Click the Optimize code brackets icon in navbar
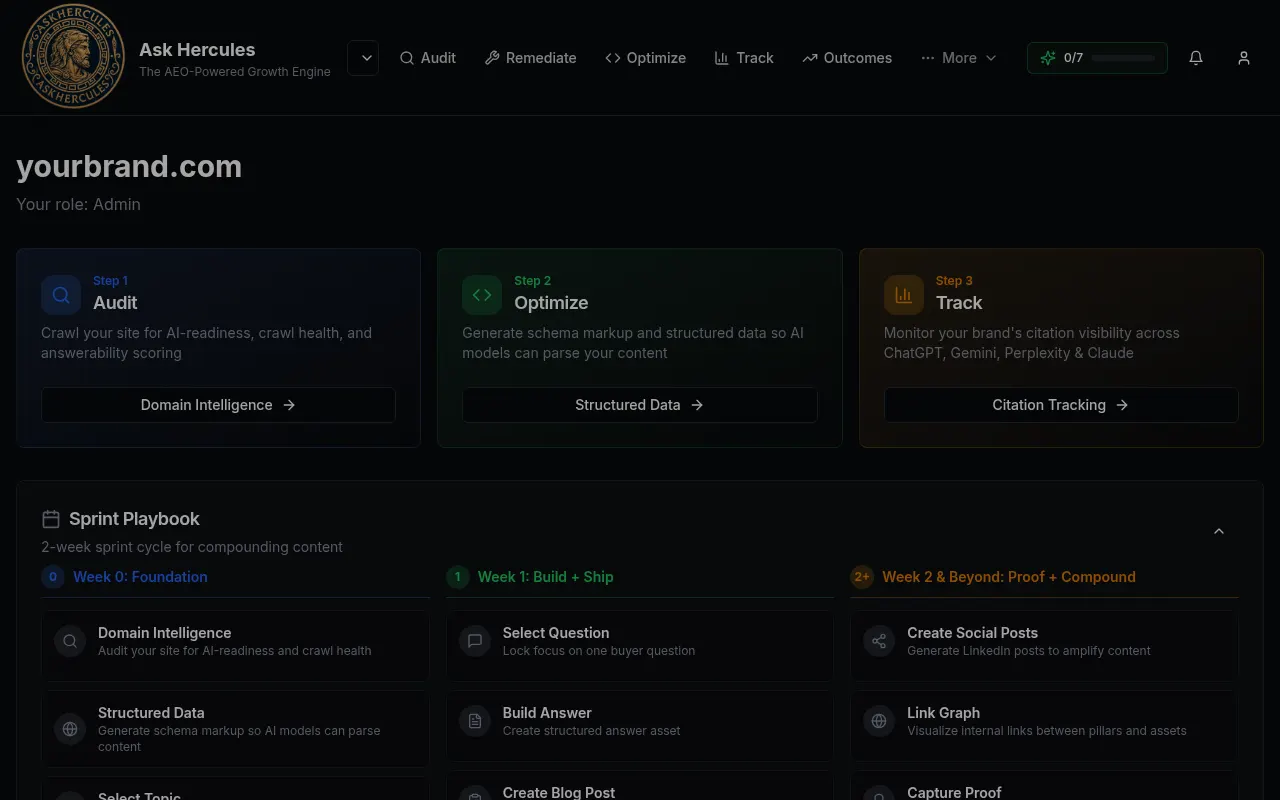Viewport: 1280px width, 800px height. [x=613, y=58]
